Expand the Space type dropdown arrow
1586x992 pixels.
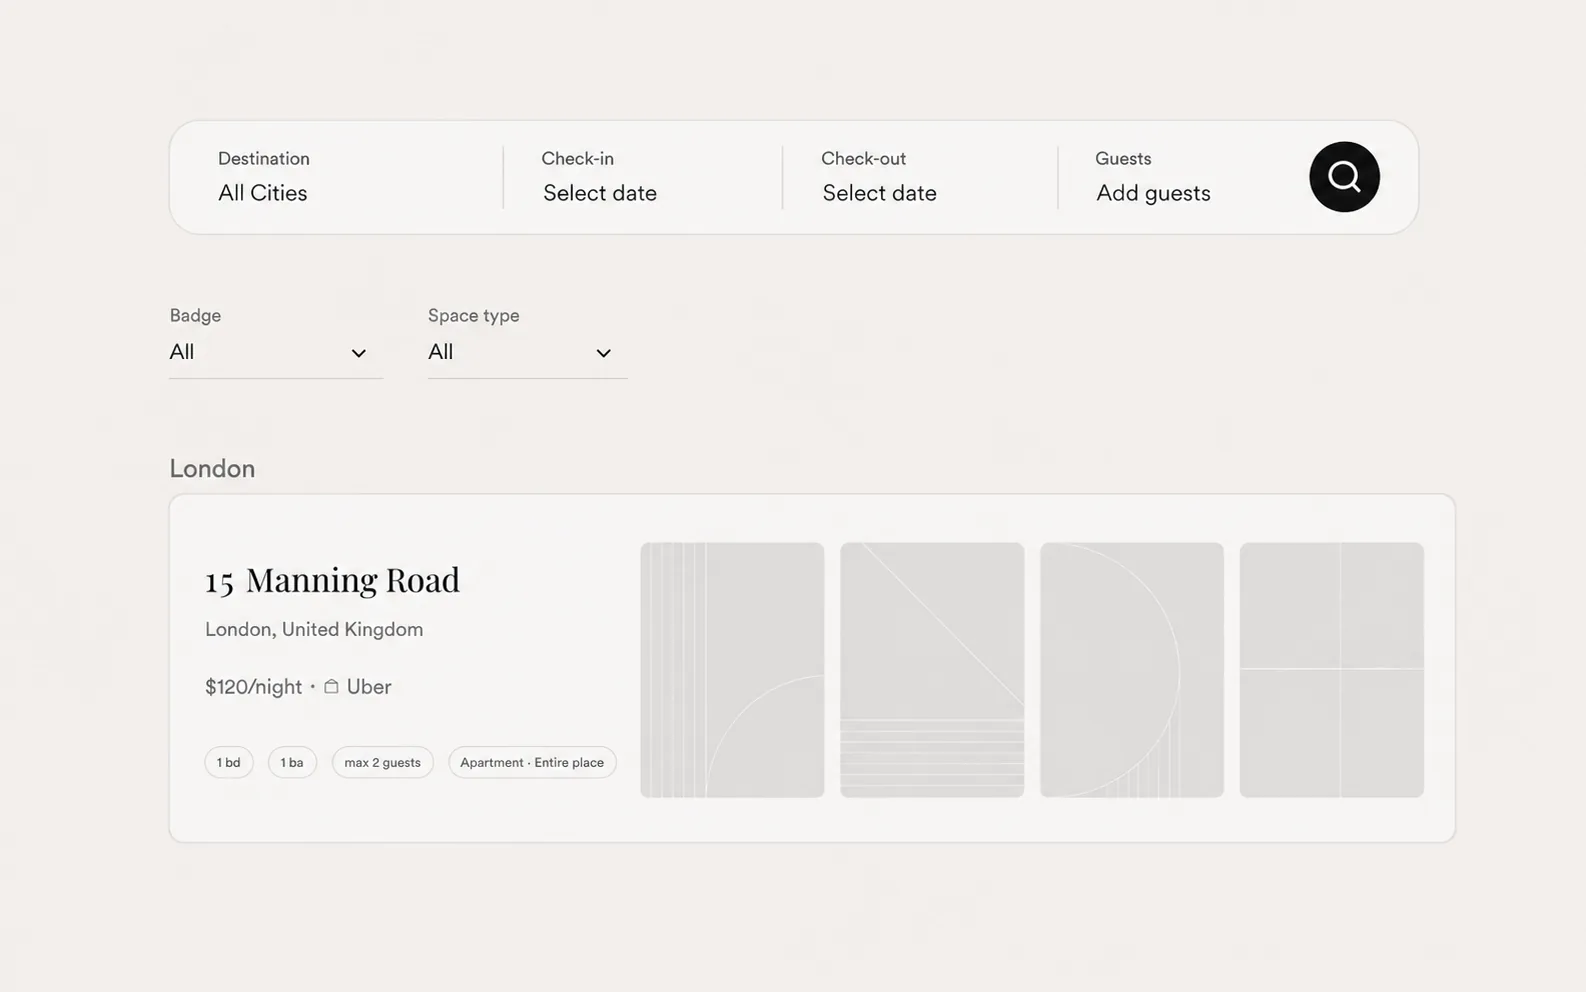[603, 353]
